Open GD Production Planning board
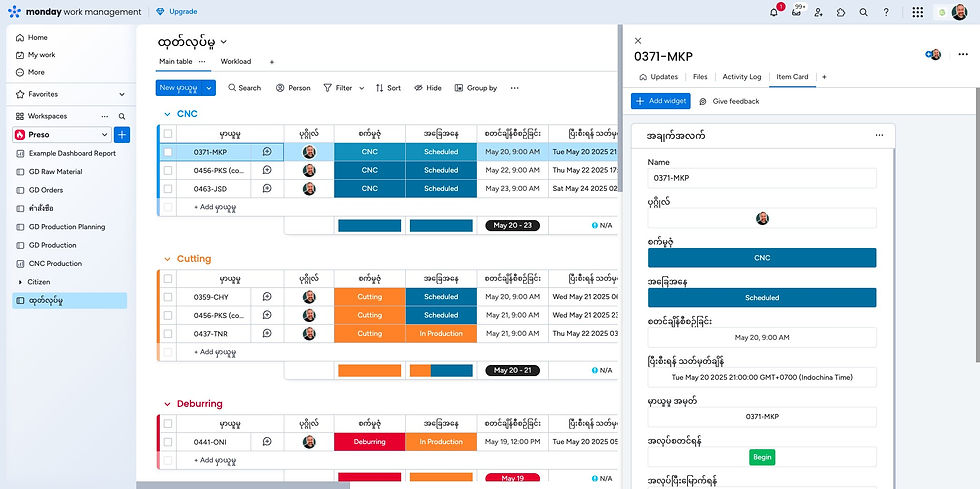 66,227
